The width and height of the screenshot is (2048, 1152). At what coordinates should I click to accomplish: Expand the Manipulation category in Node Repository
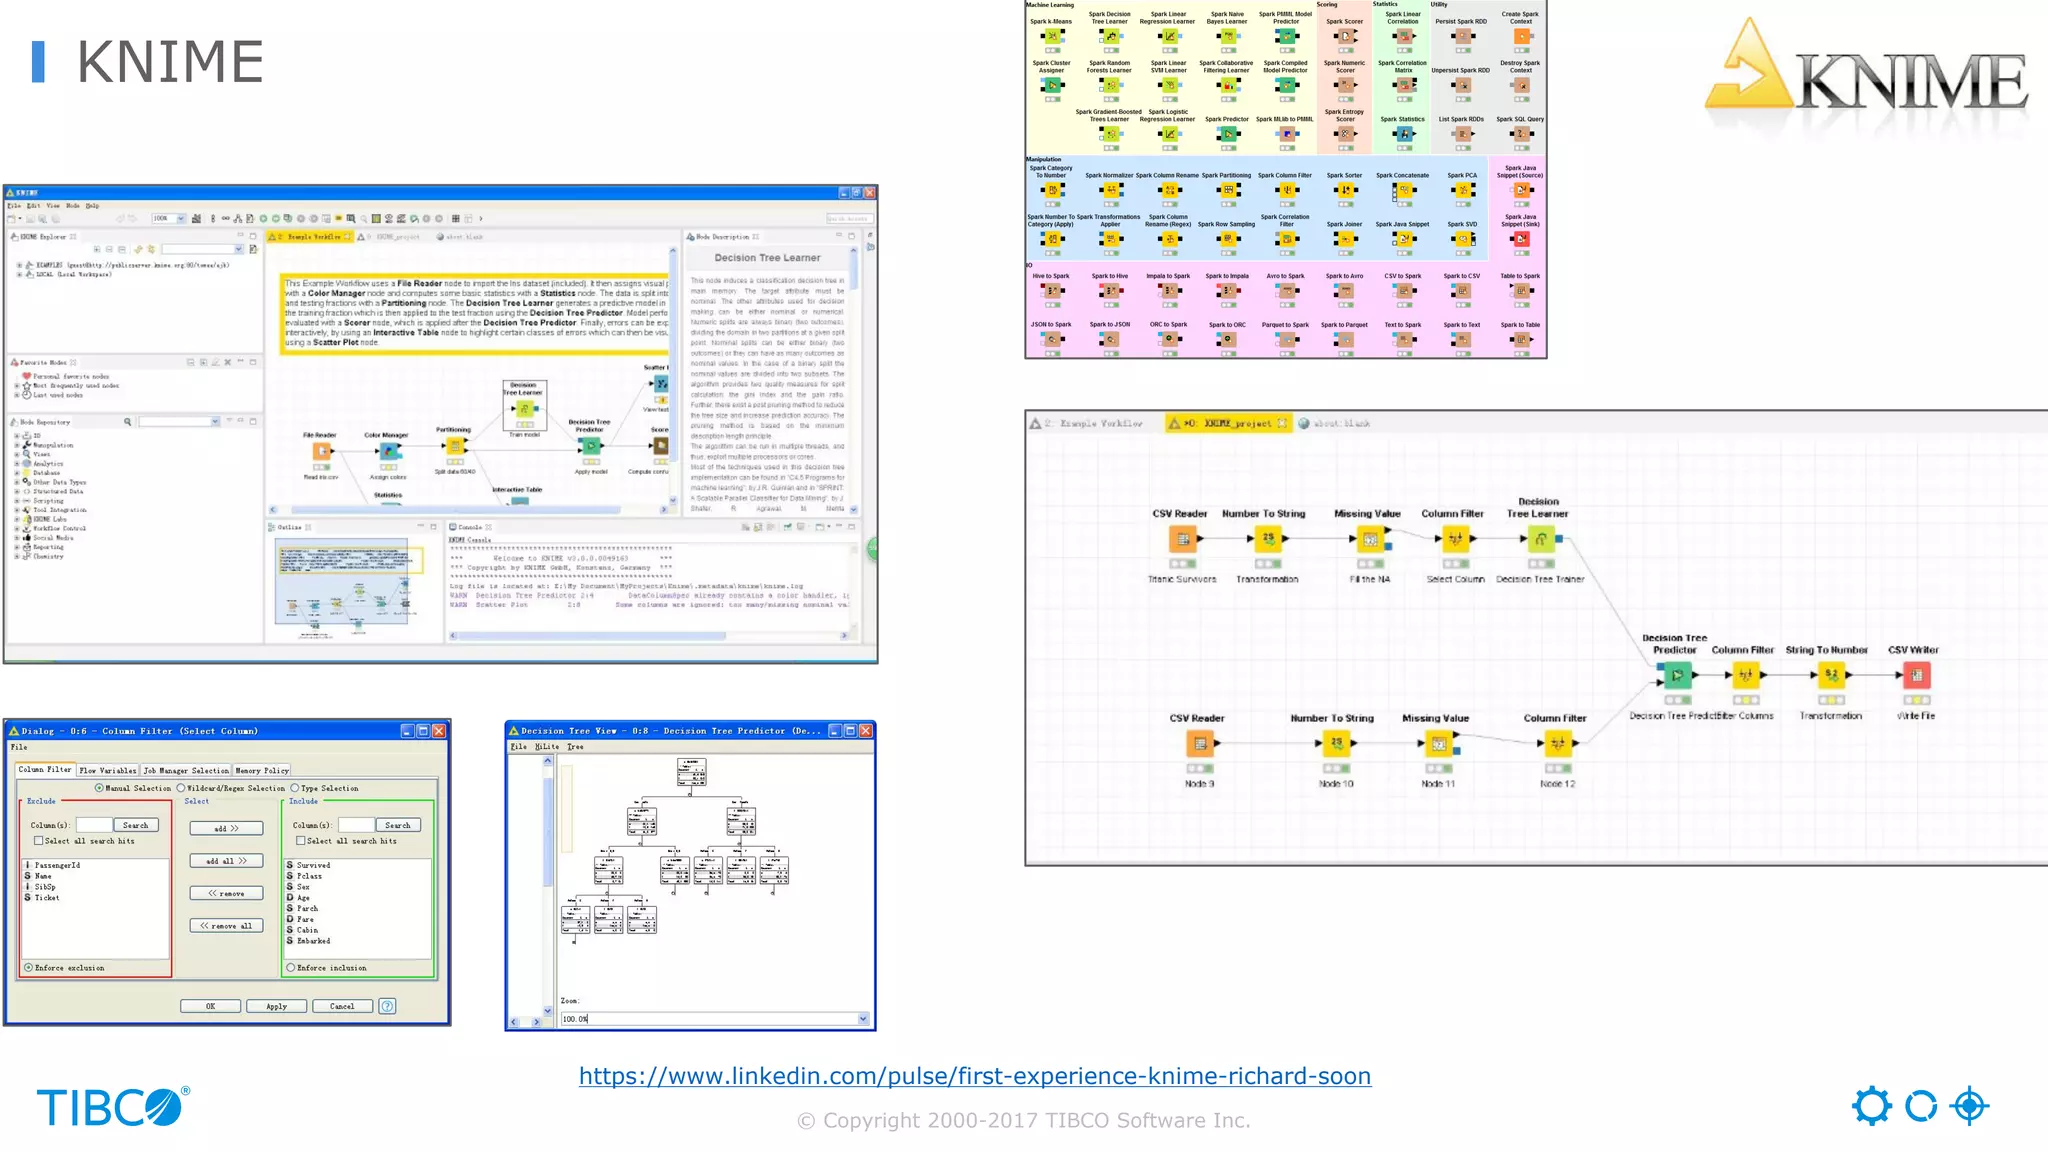point(17,445)
